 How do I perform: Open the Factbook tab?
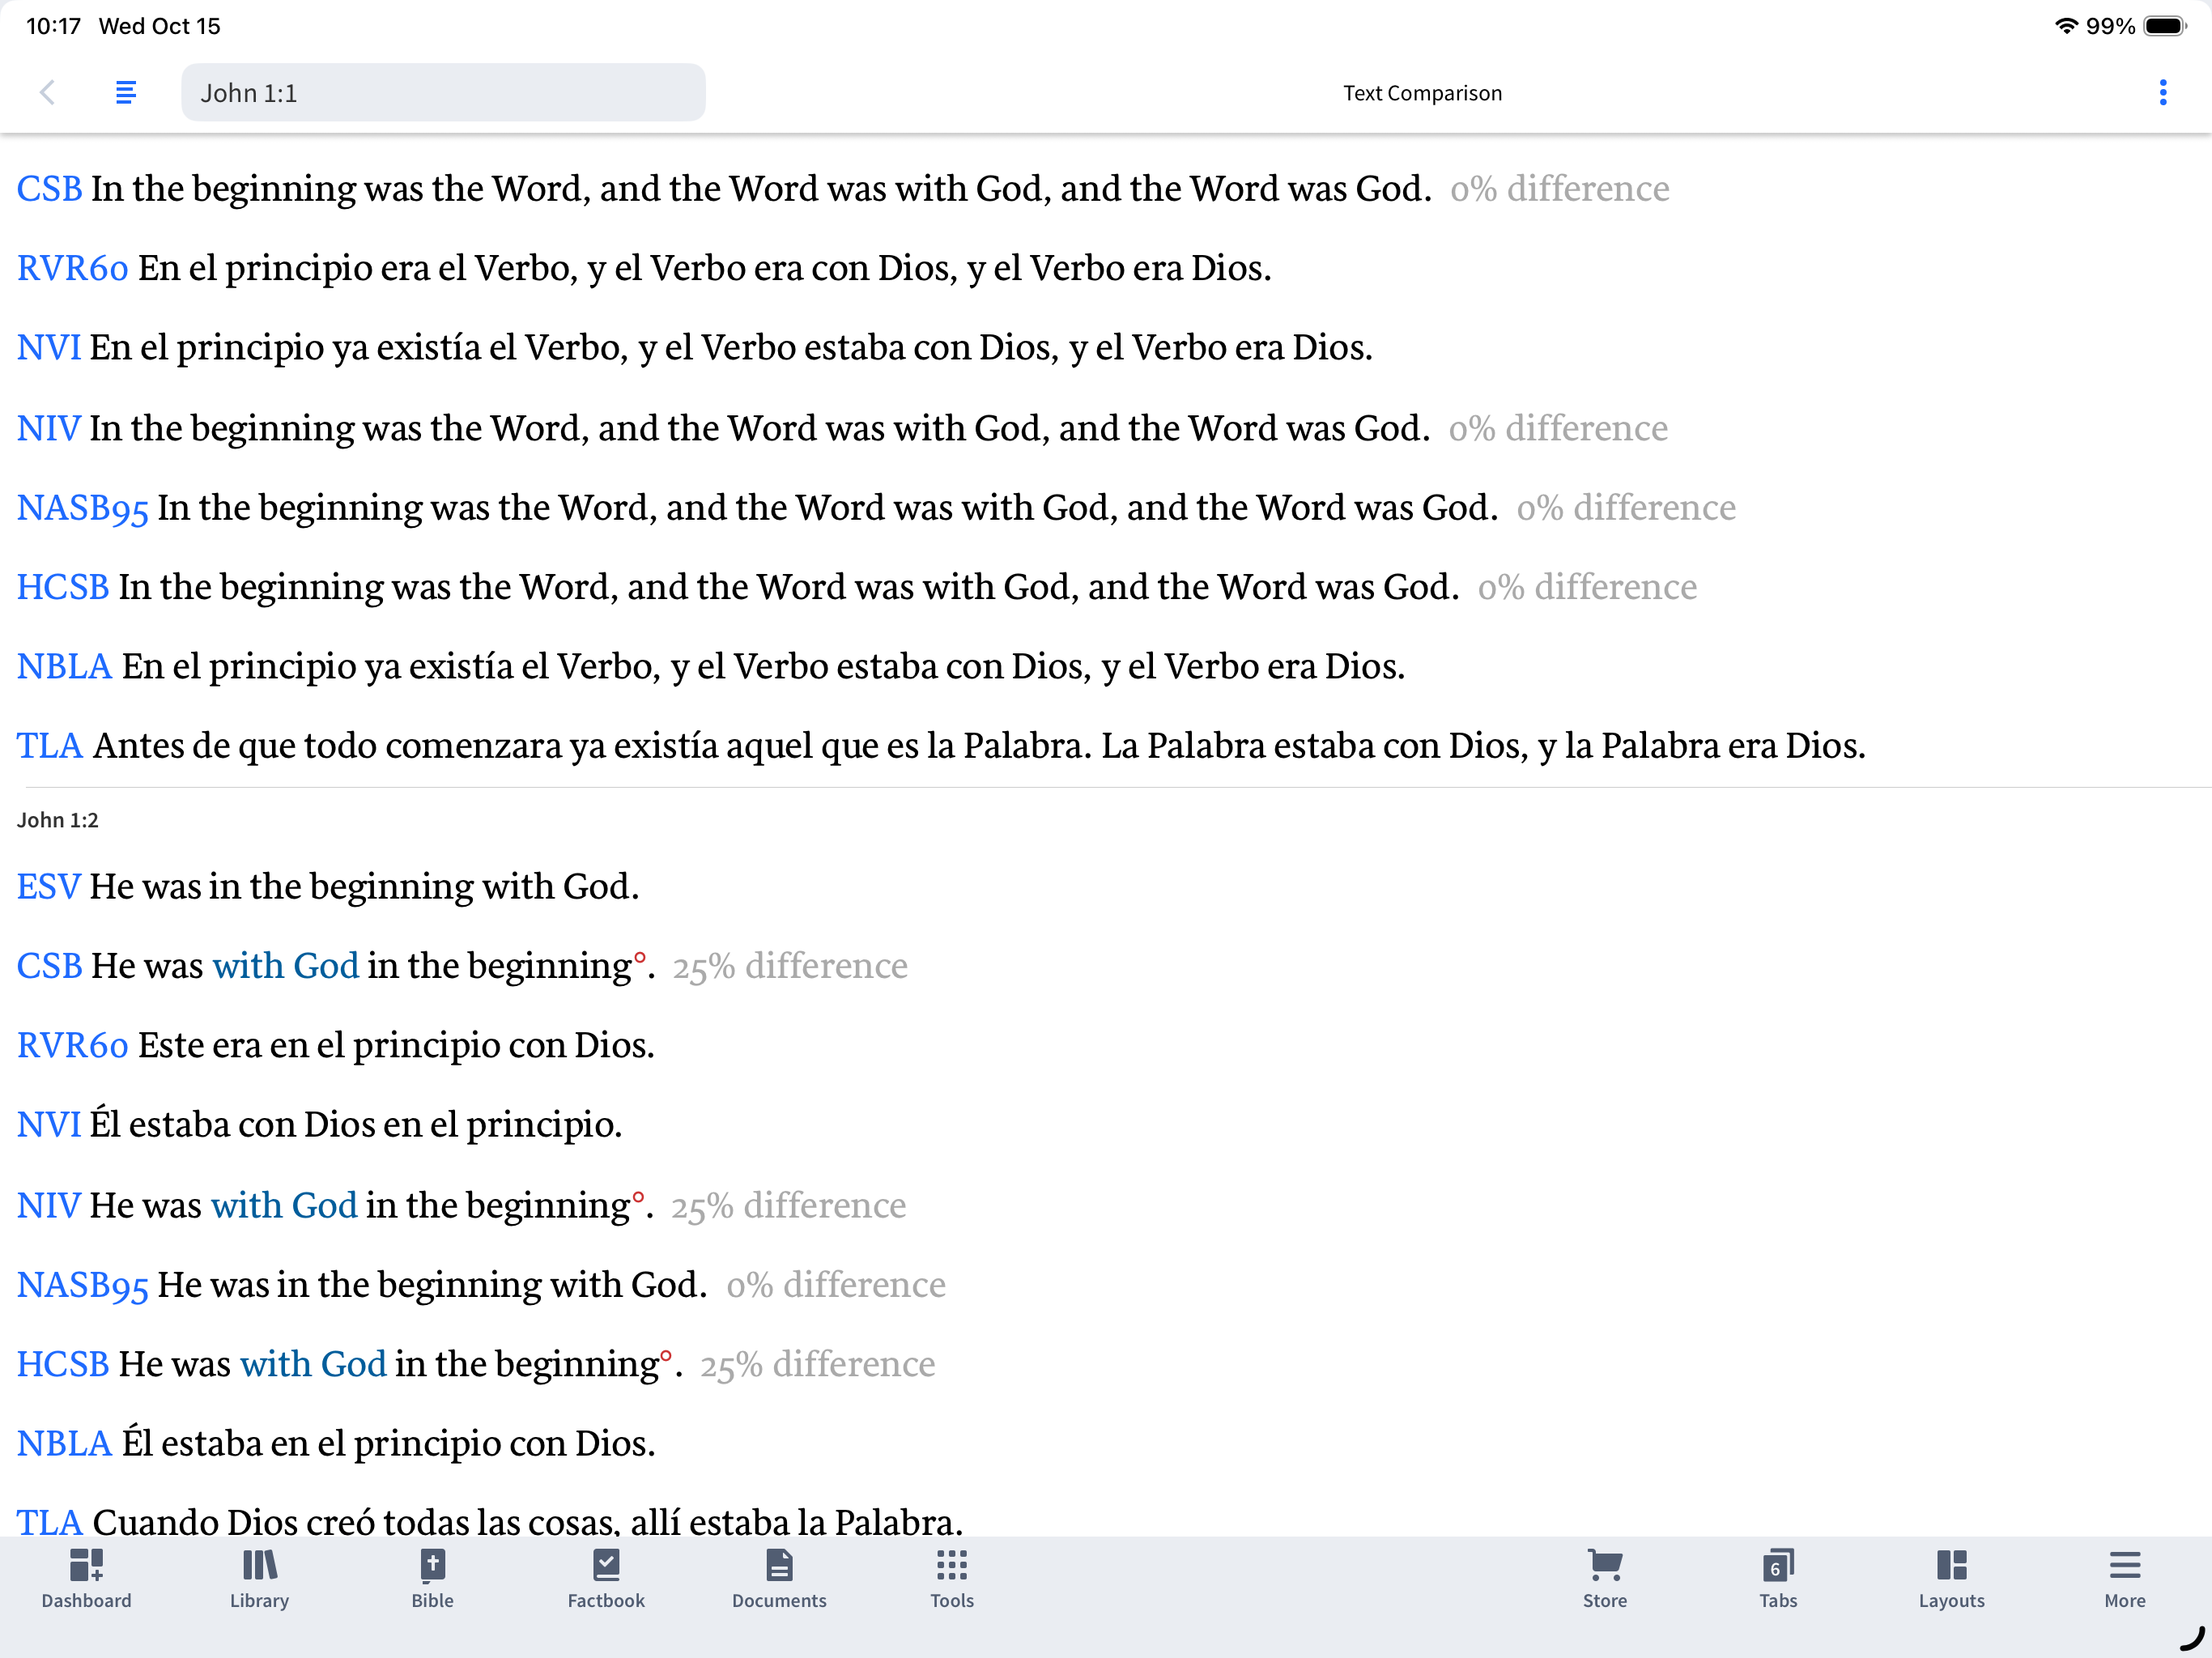pyautogui.click(x=606, y=1580)
